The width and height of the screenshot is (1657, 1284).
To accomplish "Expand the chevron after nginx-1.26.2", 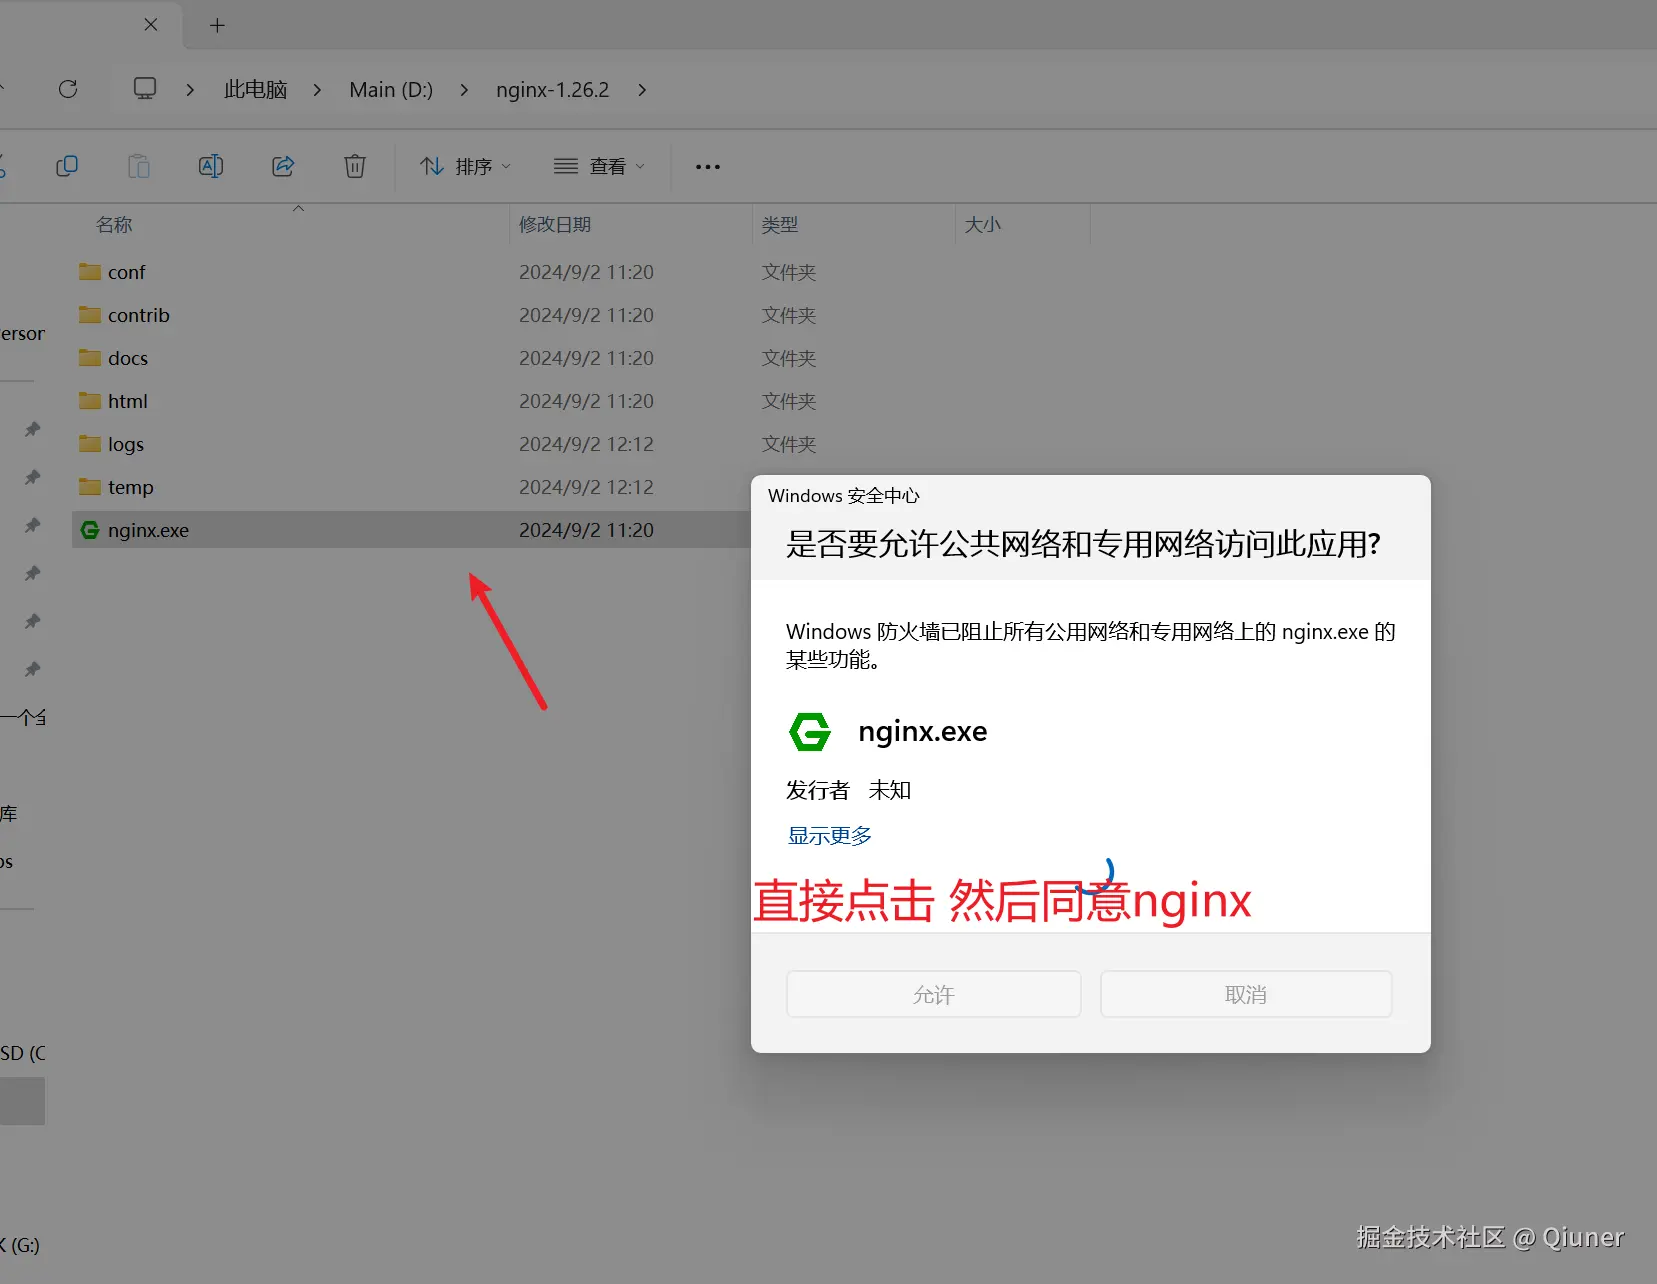I will pos(642,90).
